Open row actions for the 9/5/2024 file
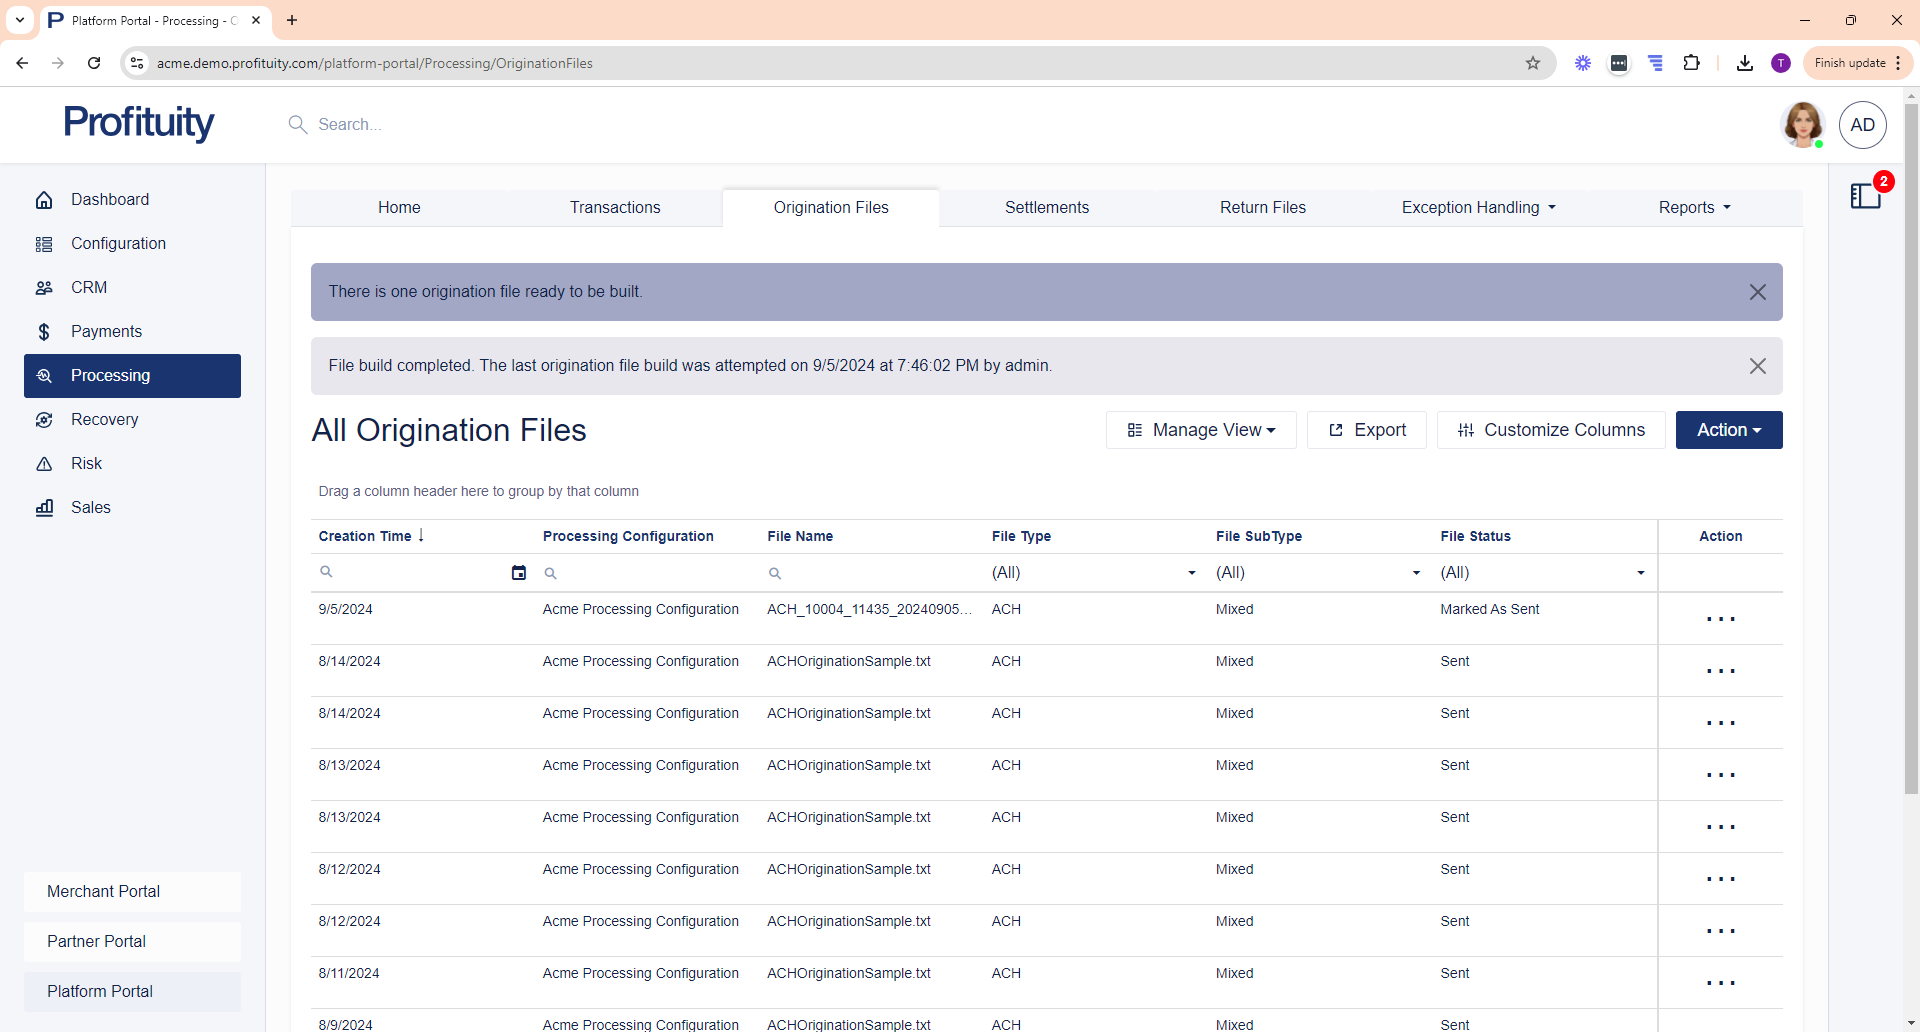The width and height of the screenshot is (1920, 1032). click(x=1720, y=619)
